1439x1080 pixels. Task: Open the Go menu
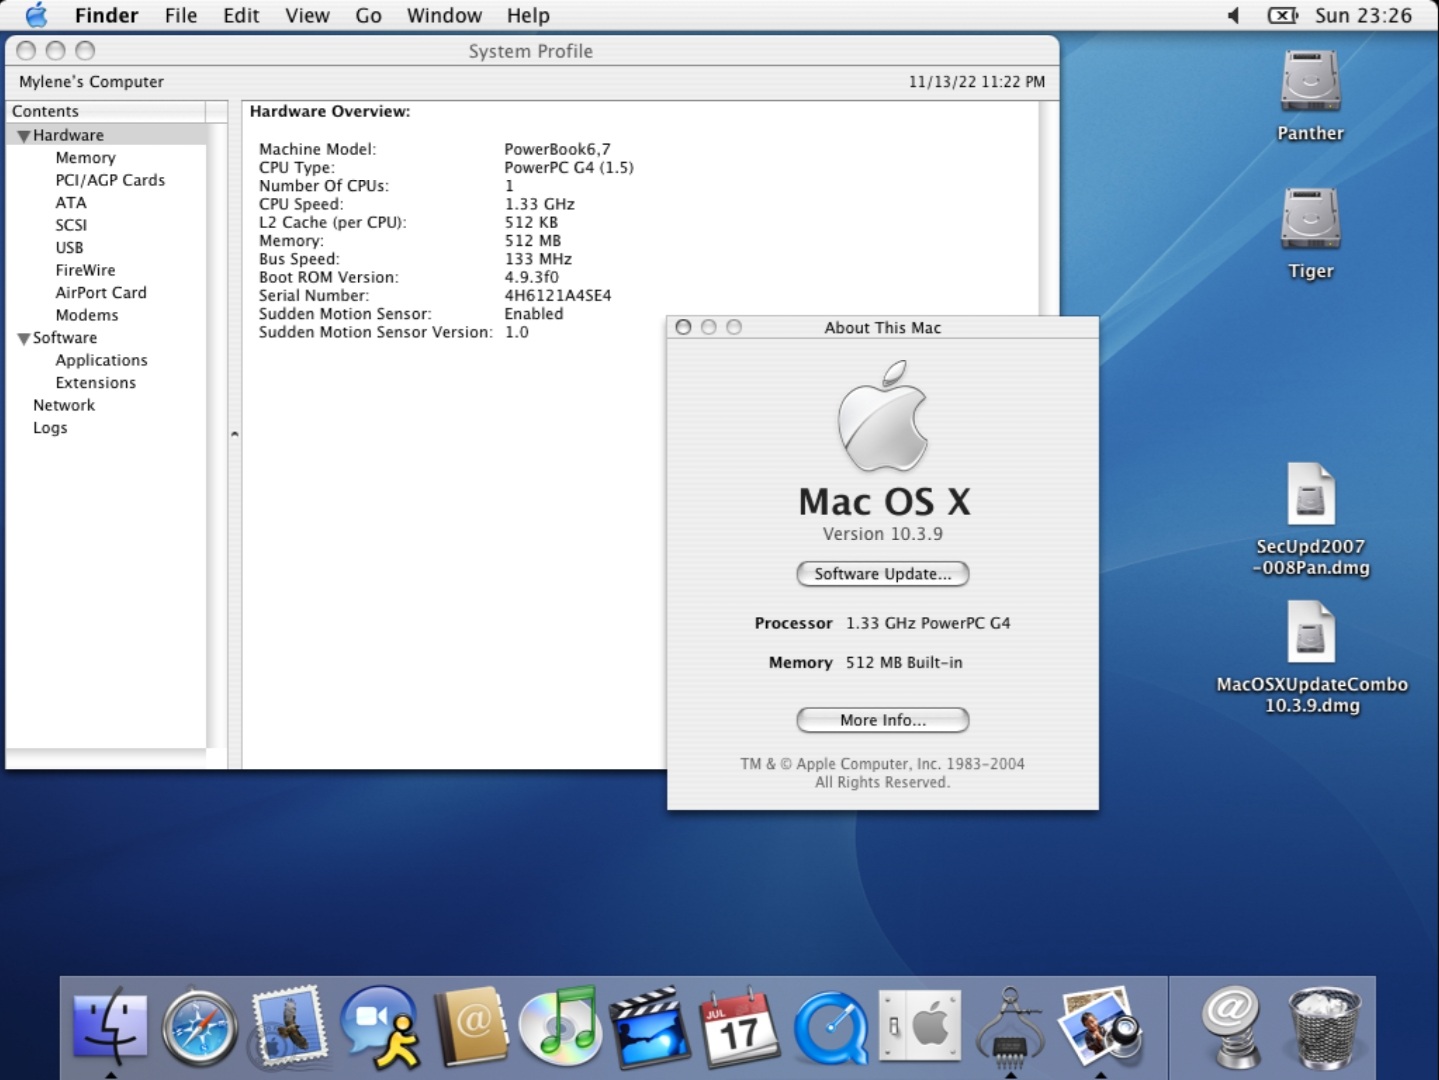[368, 15]
